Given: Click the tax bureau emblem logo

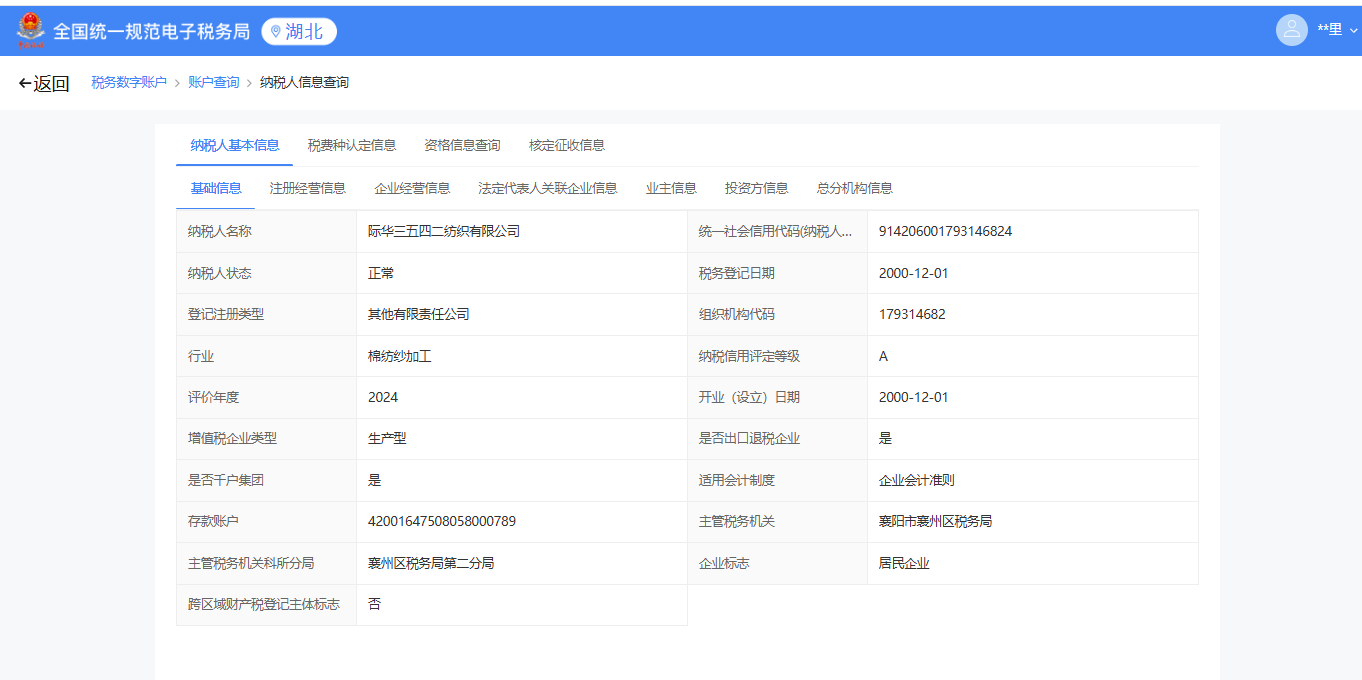Looking at the screenshot, I should (x=31, y=31).
